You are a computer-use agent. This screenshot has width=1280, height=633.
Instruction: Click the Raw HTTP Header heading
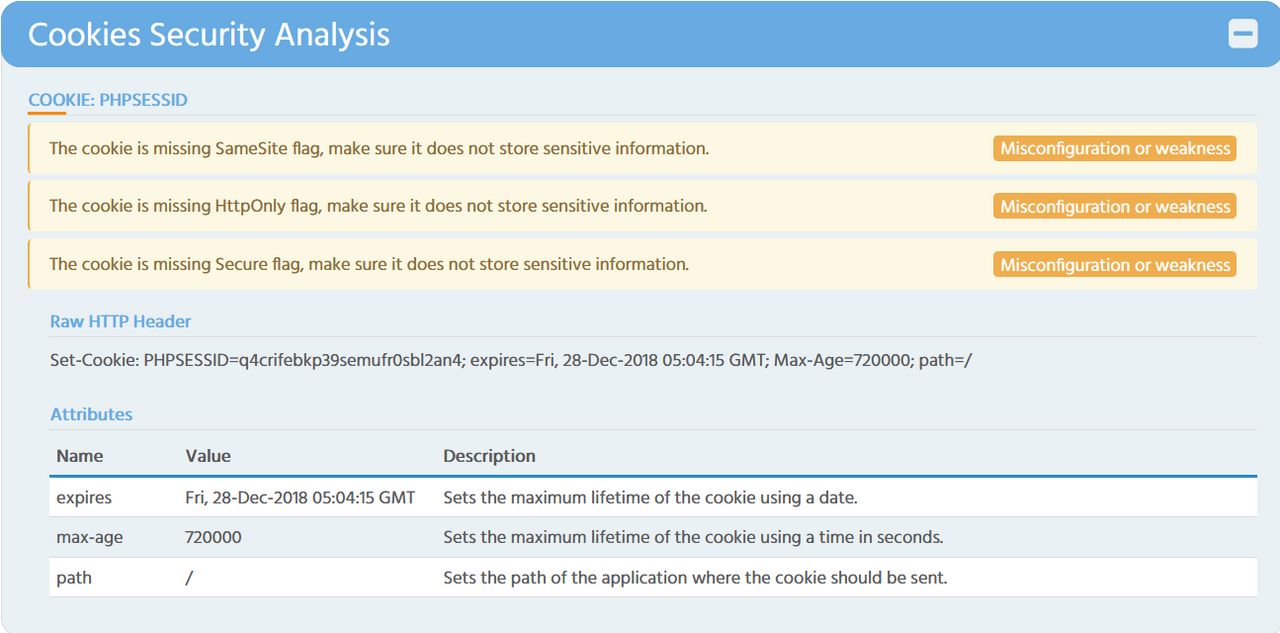tap(121, 322)
